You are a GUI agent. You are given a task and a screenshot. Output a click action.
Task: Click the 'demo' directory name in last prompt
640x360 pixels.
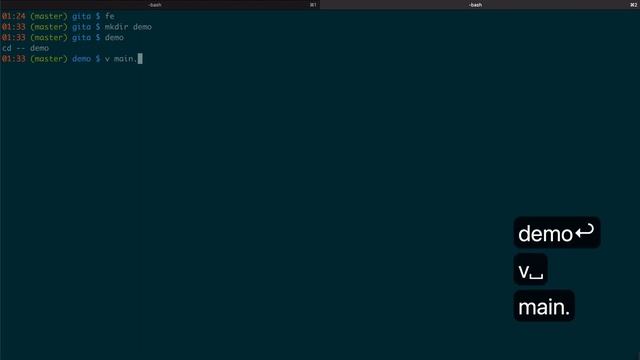(x=81, y=59)
